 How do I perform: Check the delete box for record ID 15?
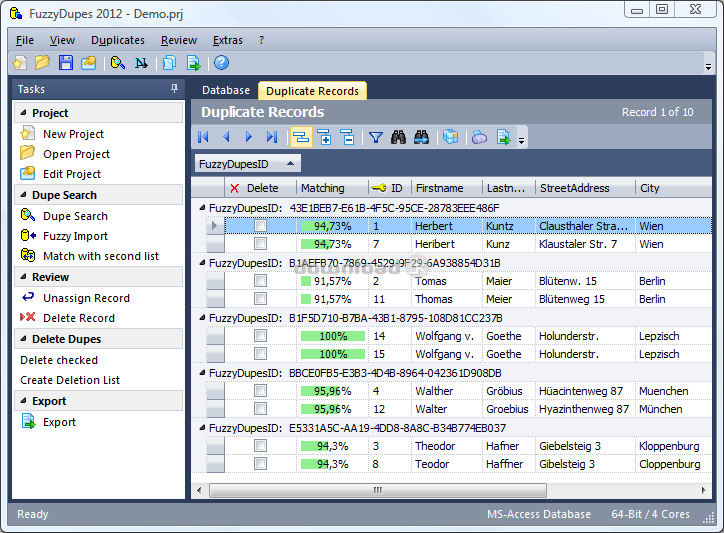(x=260, y=353)
